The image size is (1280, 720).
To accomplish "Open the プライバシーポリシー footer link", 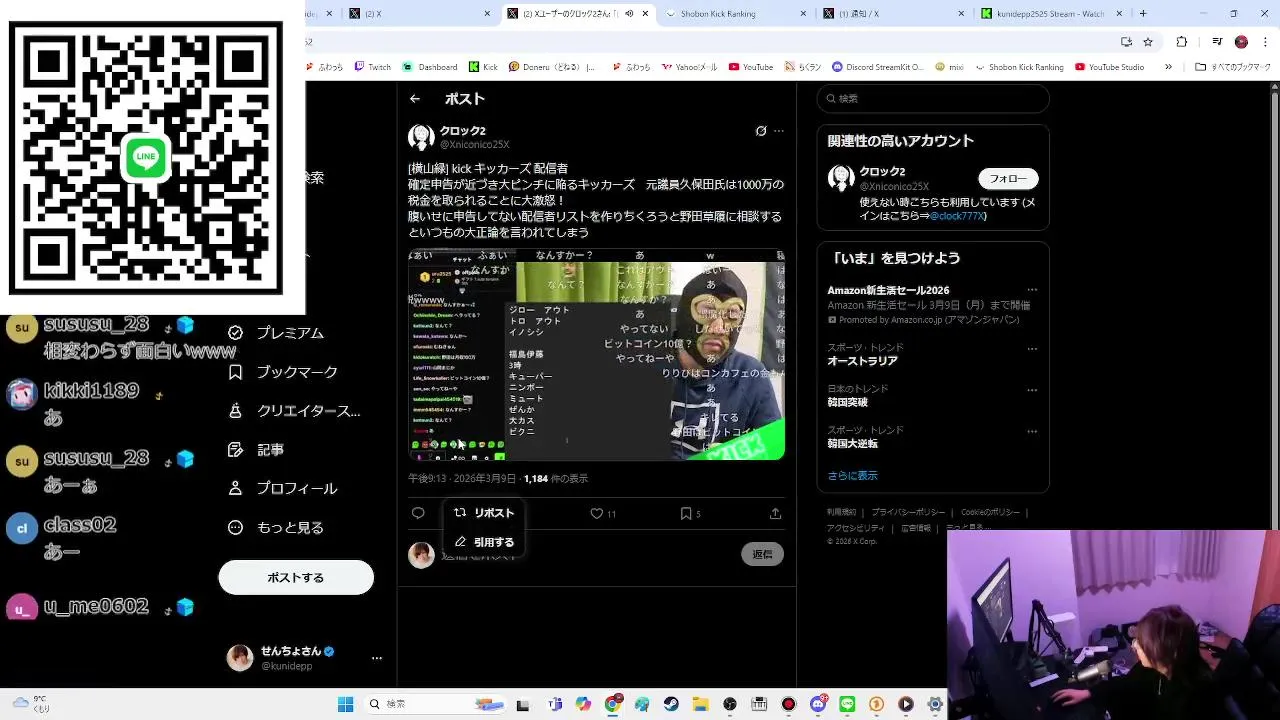I will coord(908,512).
